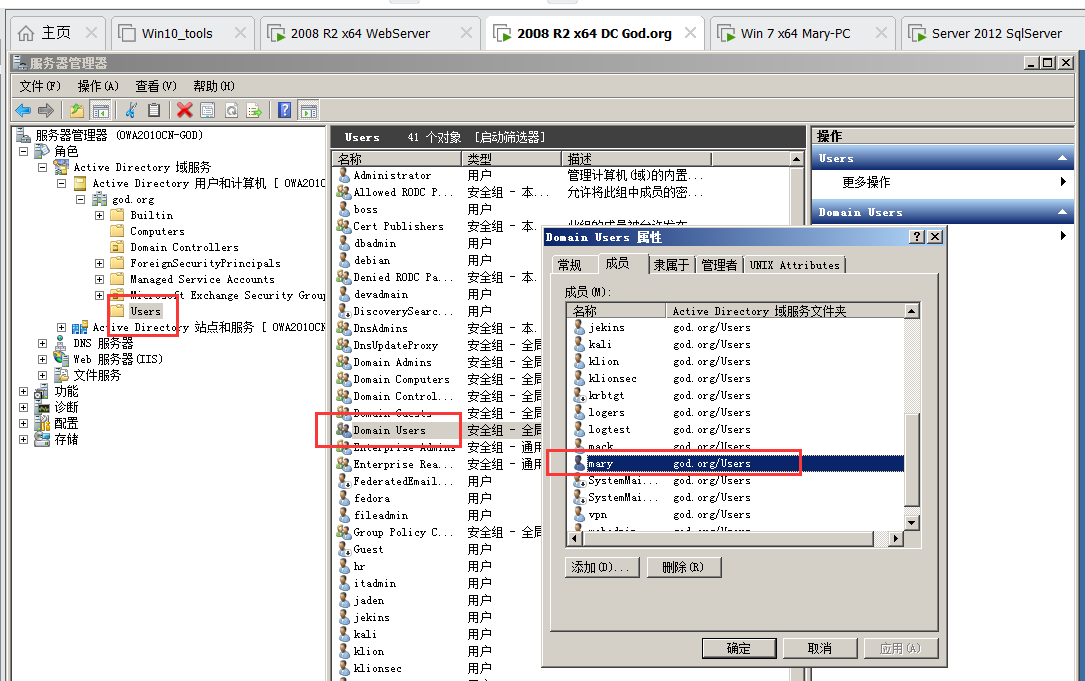This screenshot has height=681, width=1085.
Task: Expand the DNS 服务器 tree node
Action: pyautogui.click(x=42, y=343)
